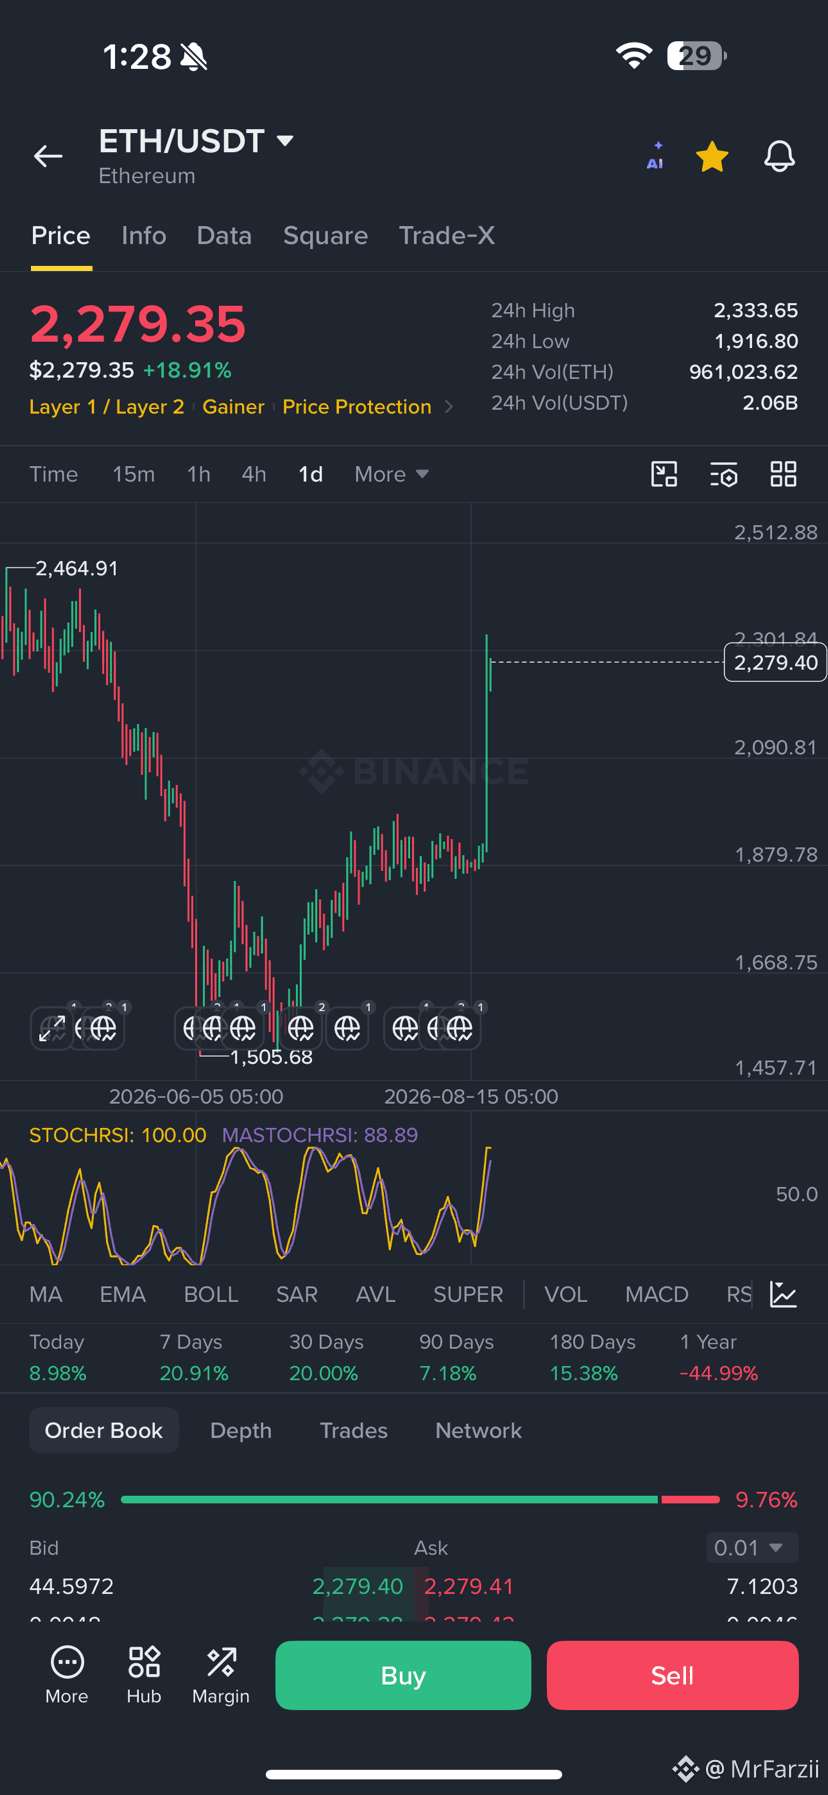The image size is (828, 1795).
Task: Tap the bid price 2,279.40
Action: 358,1586
